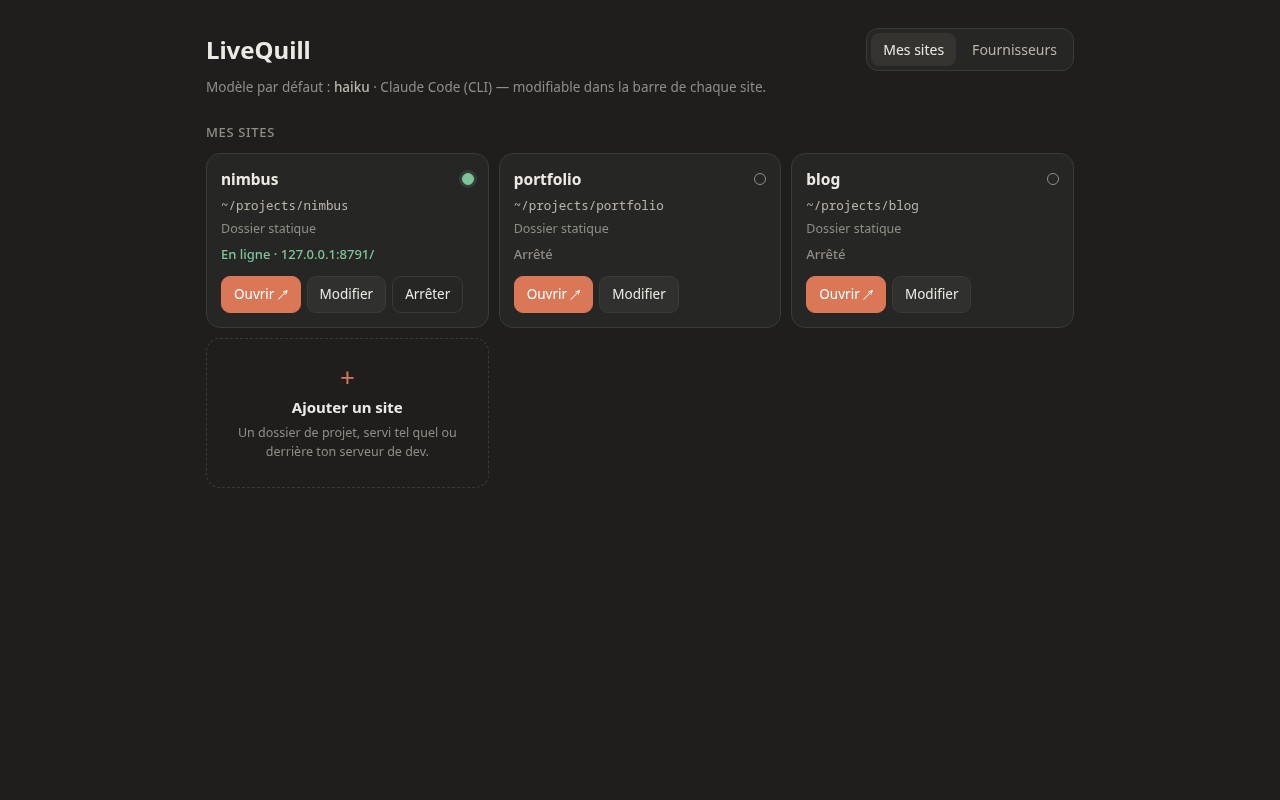Click the path ~/projects/portfolio
This screenshot has height=800, width=1280.
pyautogui.click(x=588, y=206)
